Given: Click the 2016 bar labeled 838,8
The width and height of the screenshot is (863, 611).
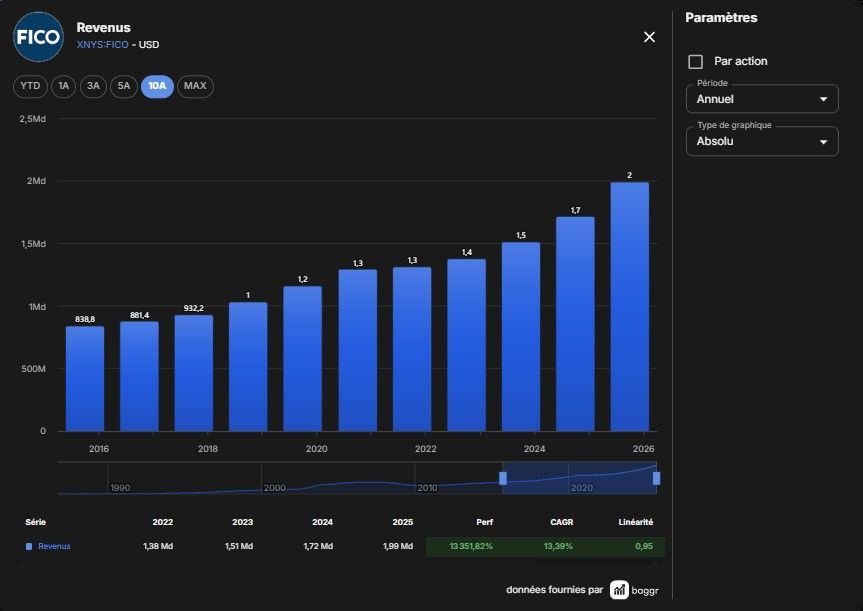Looking at the screenshot, I should click(x=85, y=379).
